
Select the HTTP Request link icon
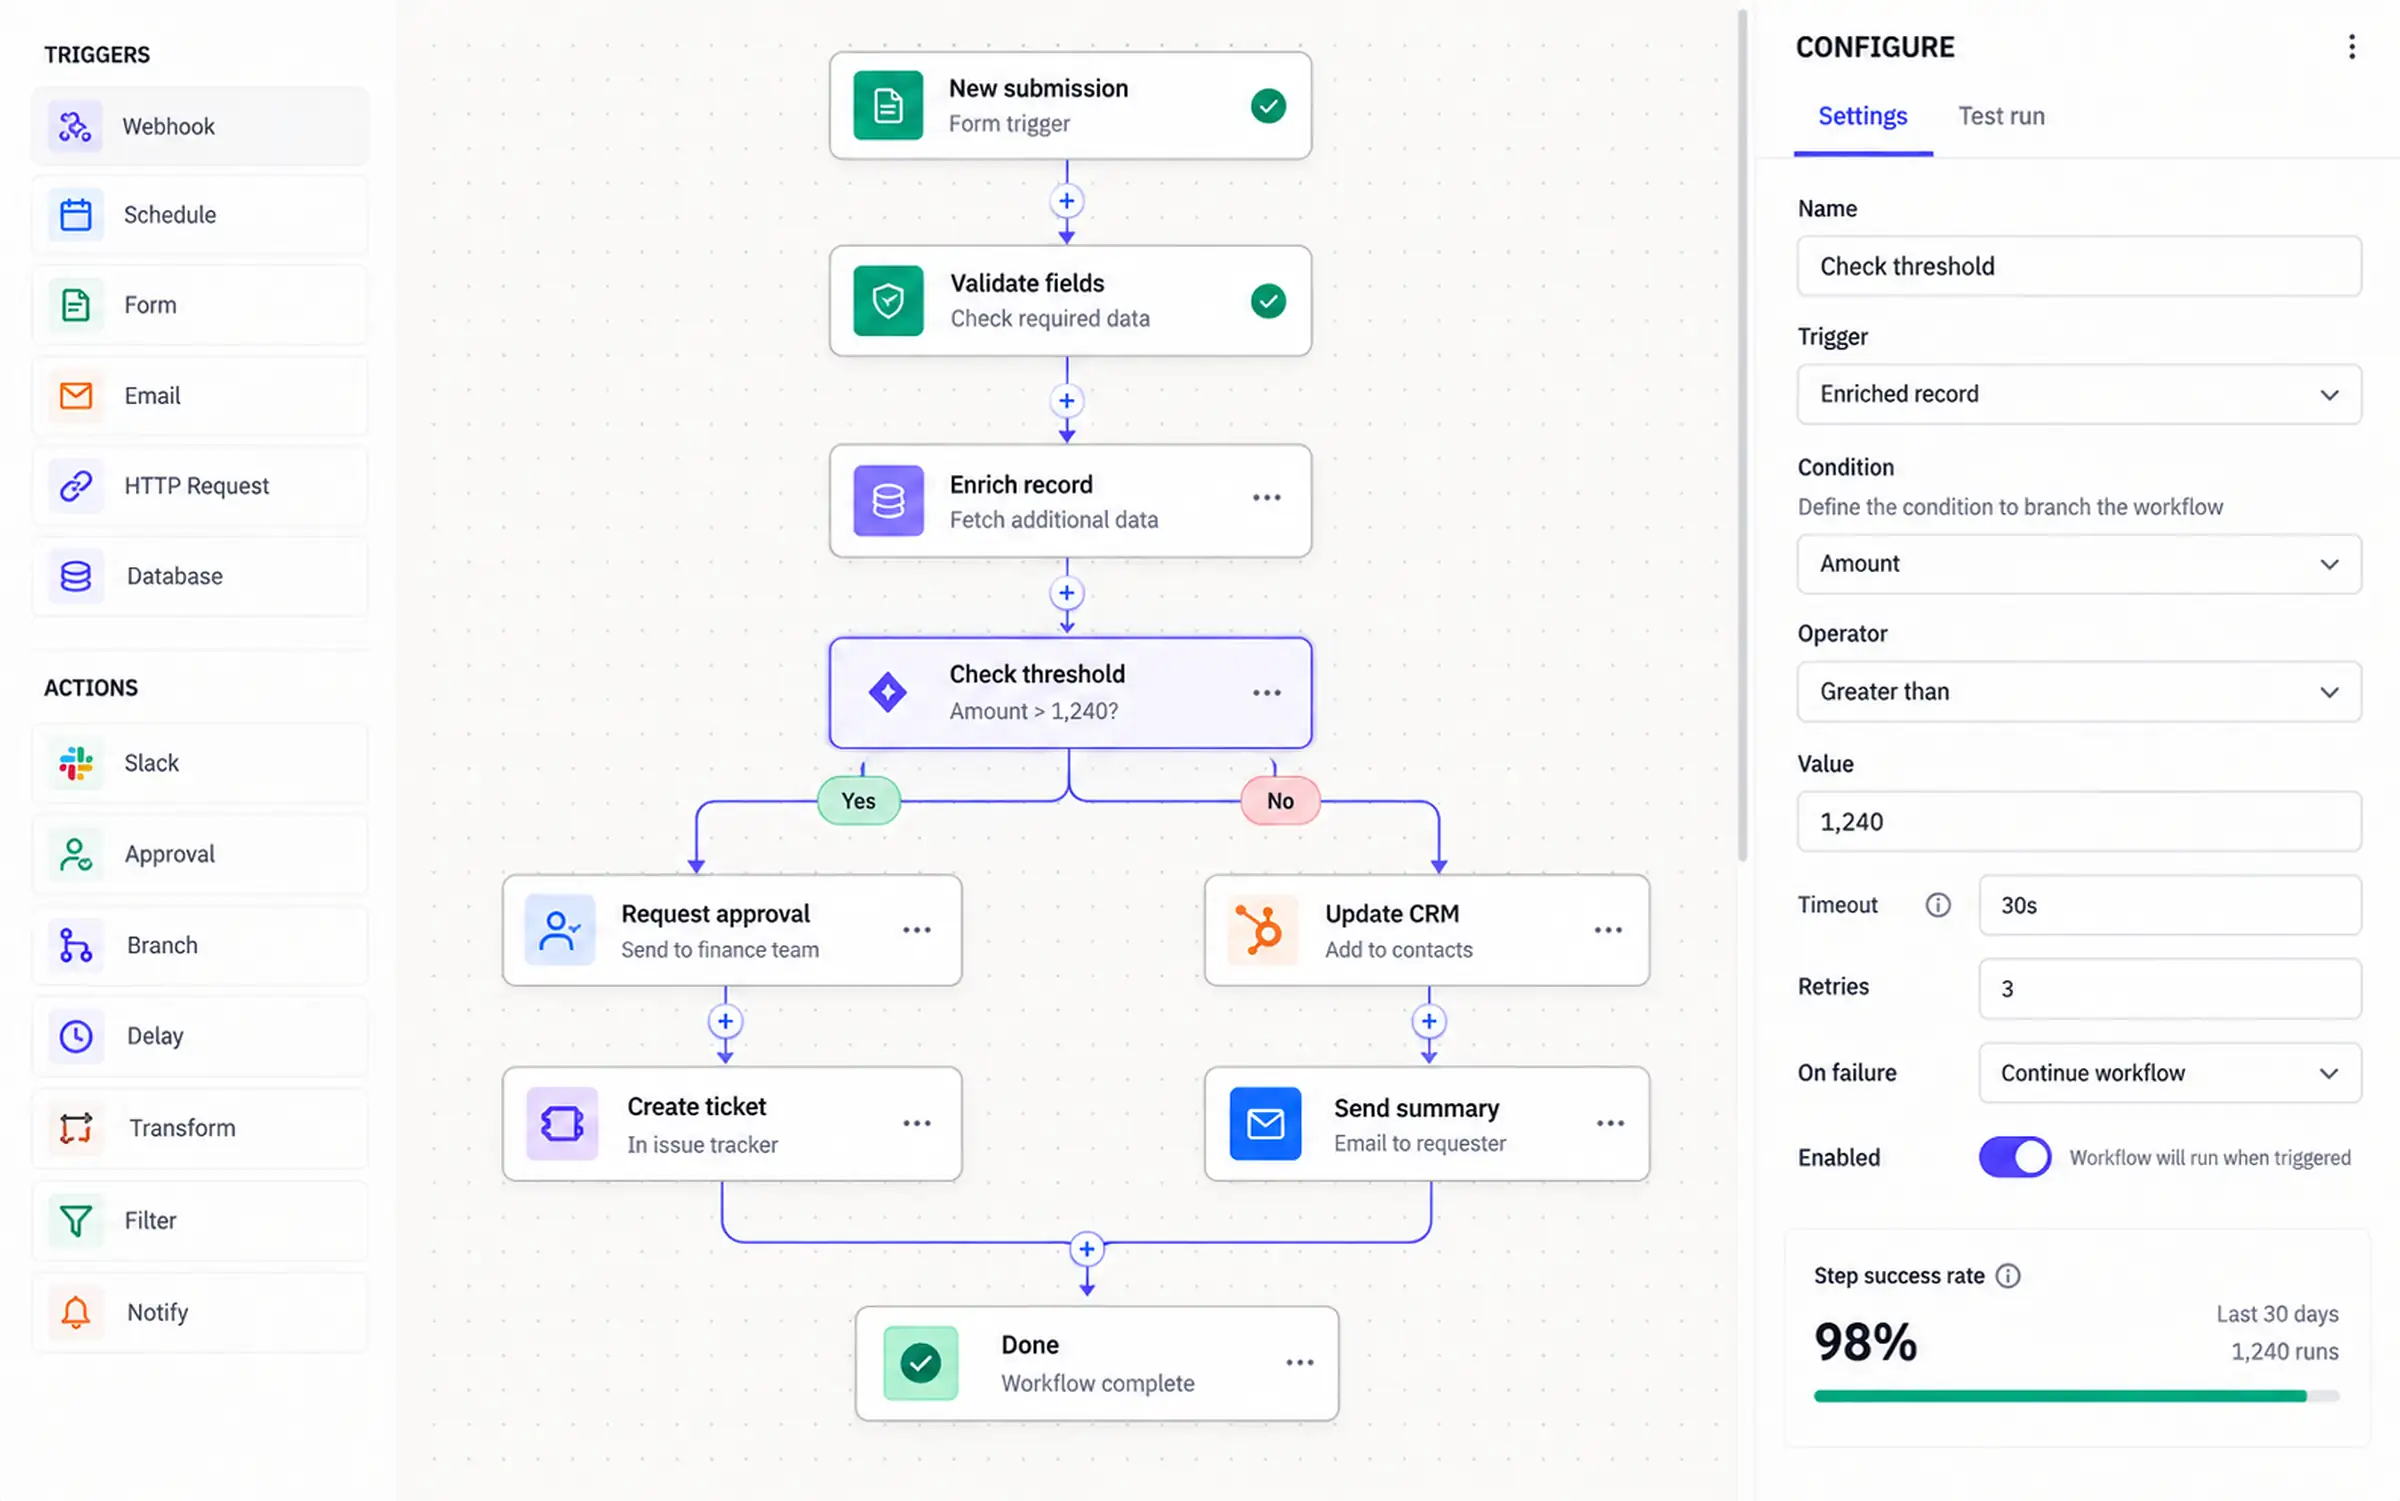(x=75, y=485)
